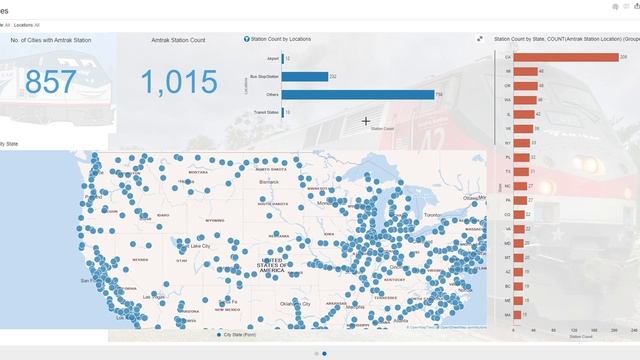Click the CA bar in state chart
This screenshot has height=360, width=640.
coord(566,57)
